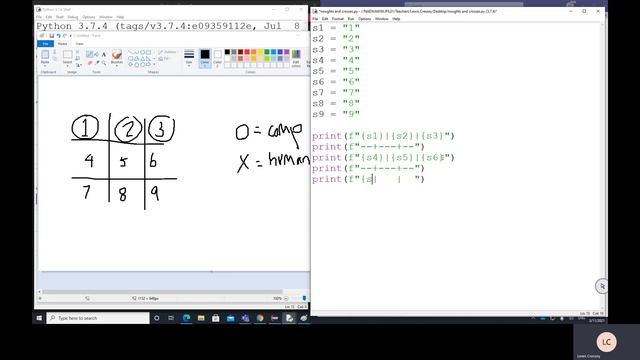The image size is (640, 360).
Task: Pick the green color swatch in Paint palette
Action: pos(267,52)
